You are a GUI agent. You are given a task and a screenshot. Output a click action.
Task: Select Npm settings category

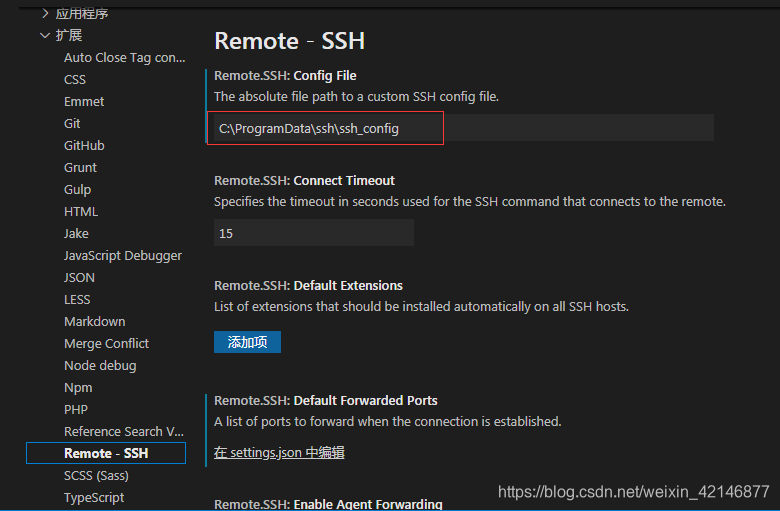click(78, 388)
